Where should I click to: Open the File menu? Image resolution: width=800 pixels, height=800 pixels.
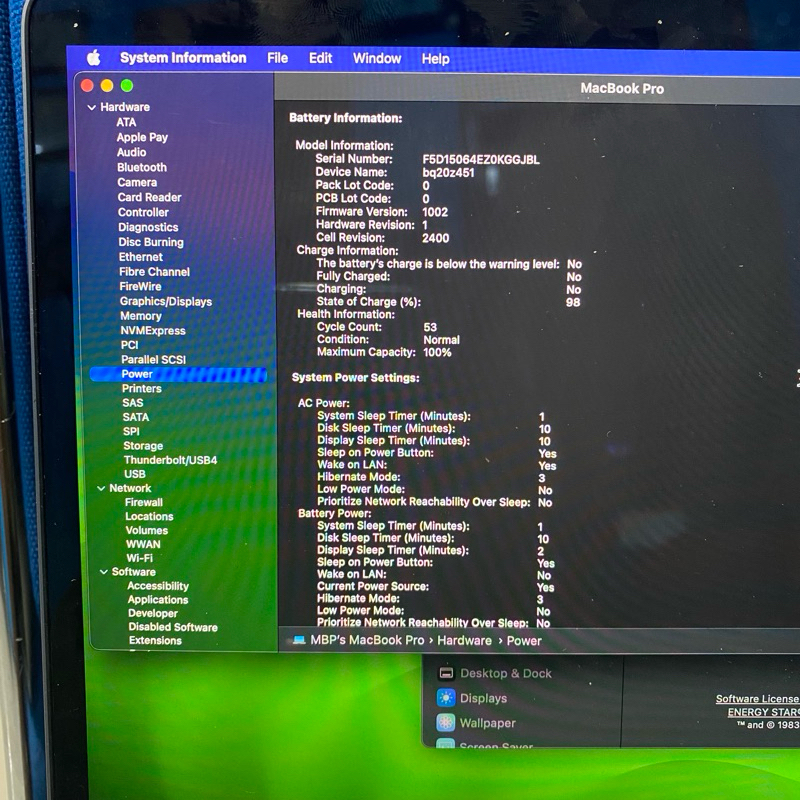point(278,58)
